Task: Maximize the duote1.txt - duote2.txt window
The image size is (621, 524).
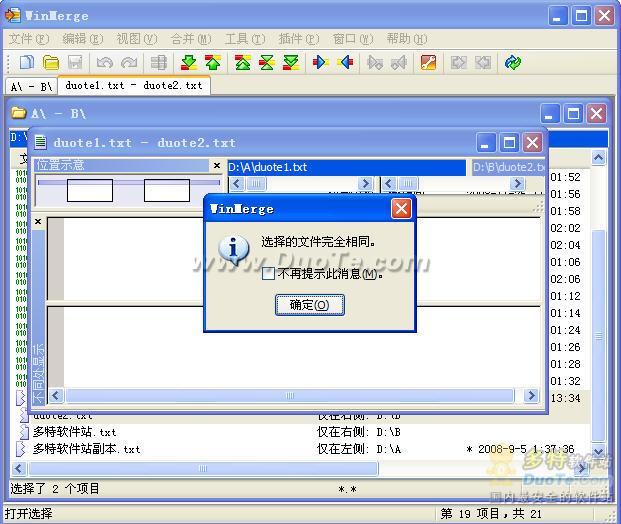Action: tap(509, 142)
